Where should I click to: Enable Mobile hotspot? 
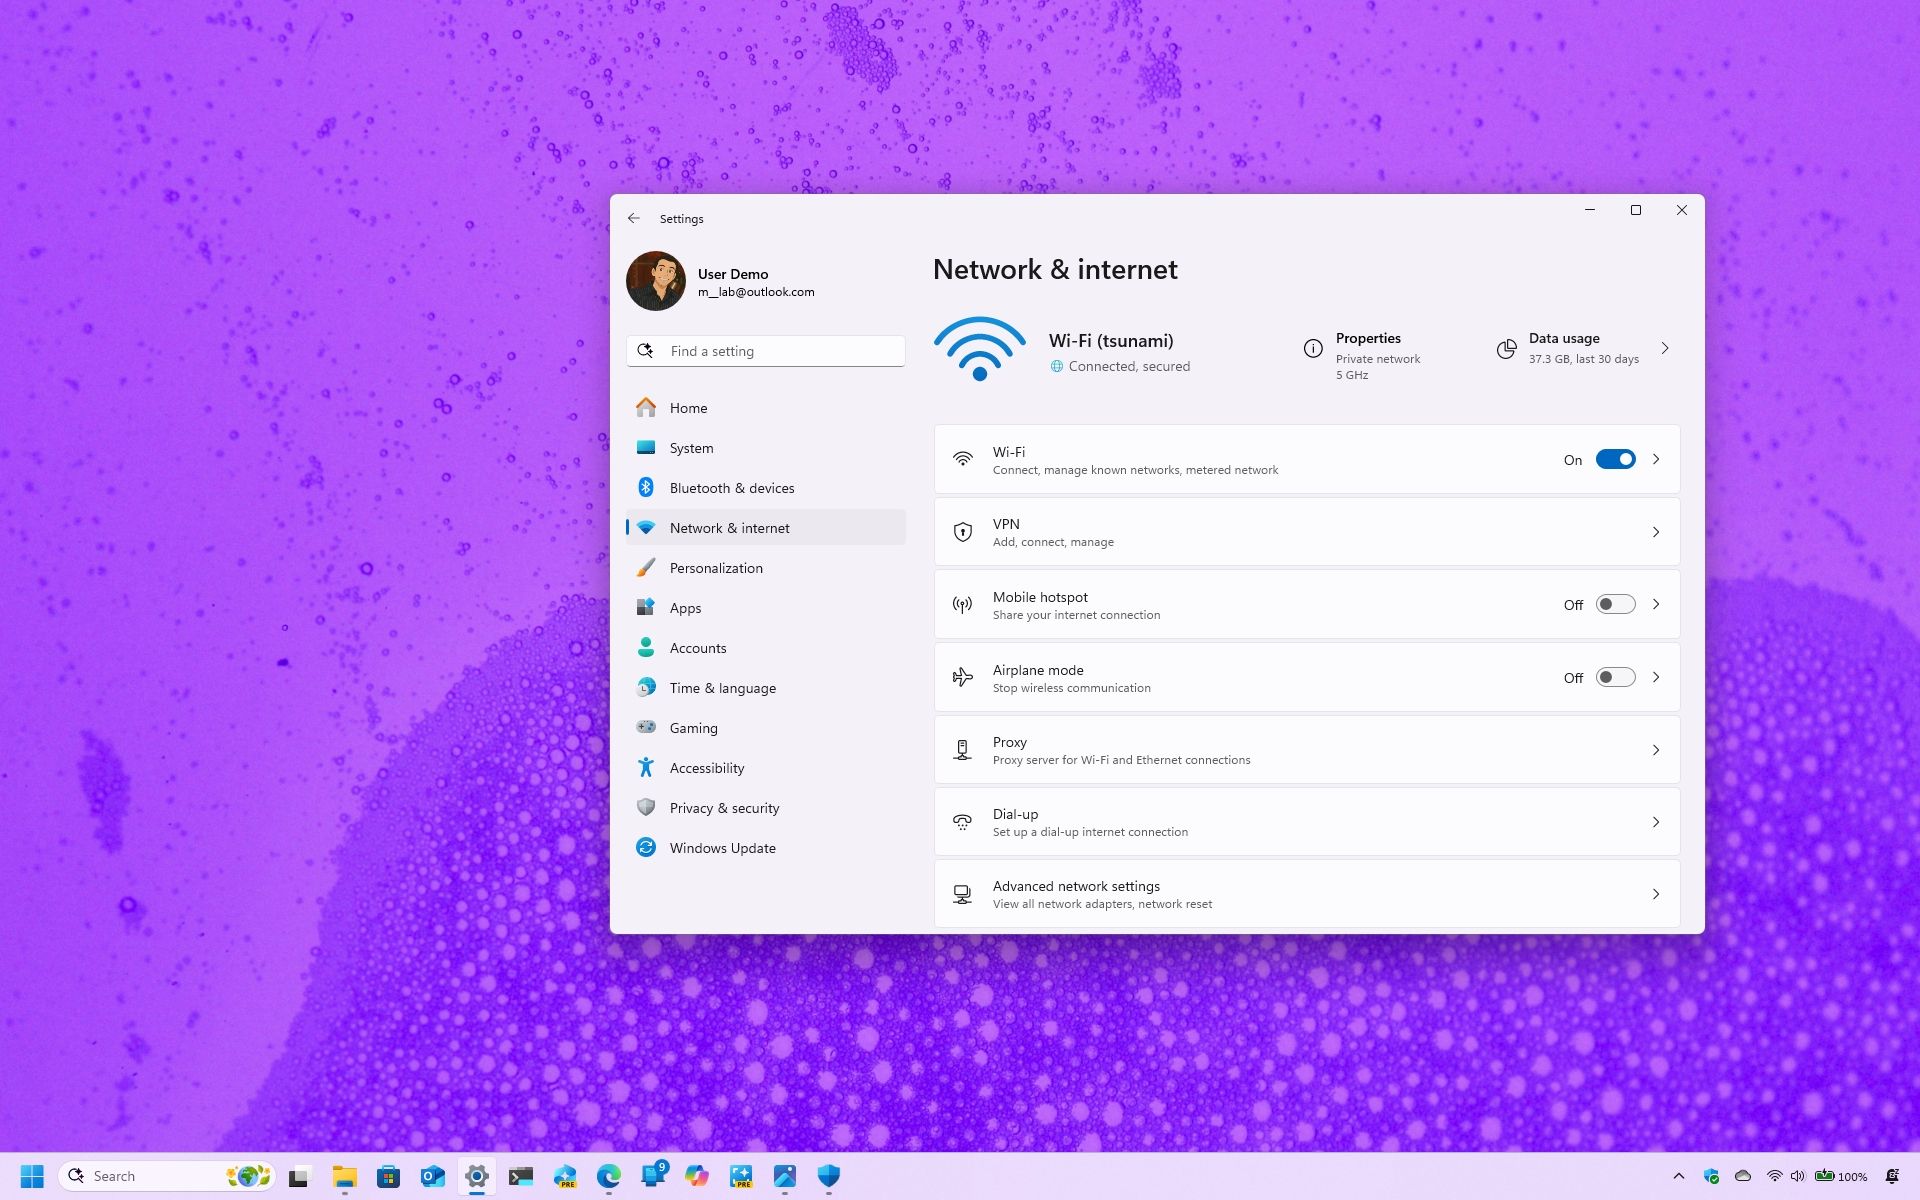[1614, 604]
